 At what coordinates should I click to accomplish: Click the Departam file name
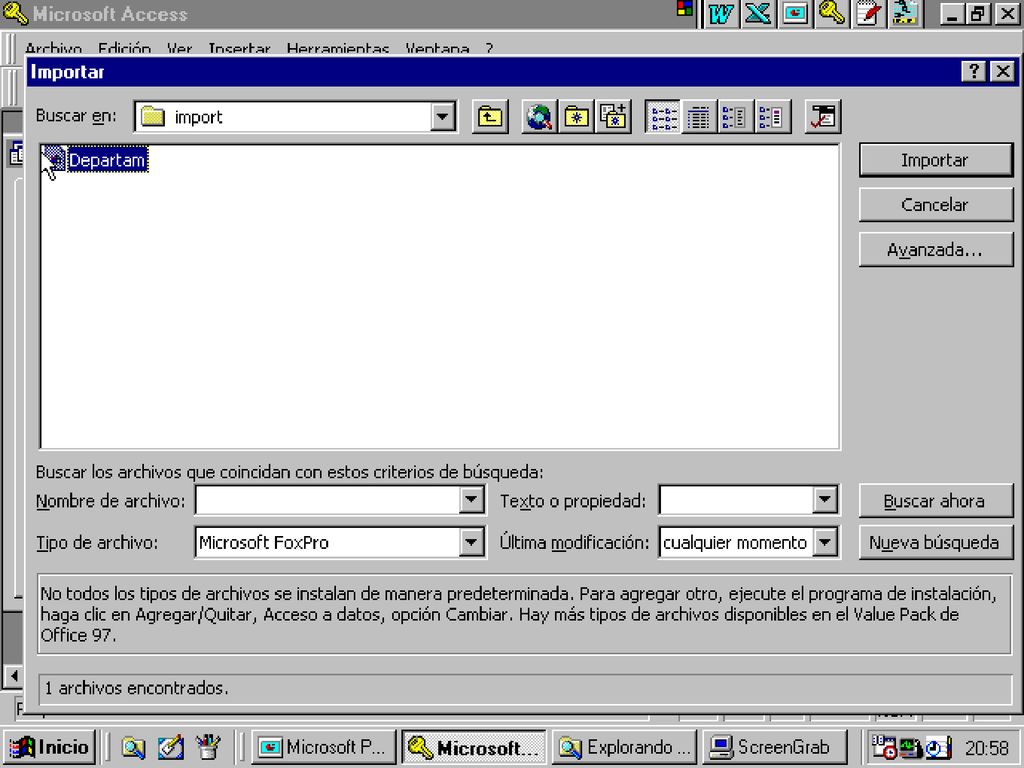[x=107, y=160]
